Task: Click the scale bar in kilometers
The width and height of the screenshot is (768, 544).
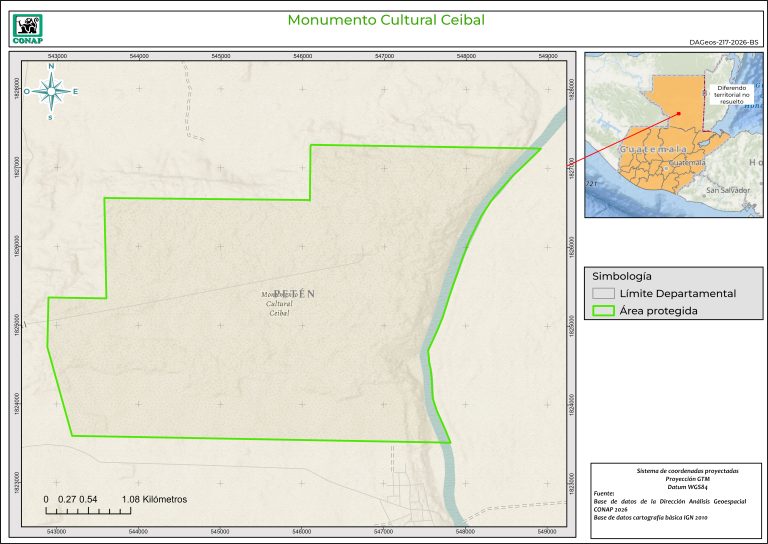Action: [90, 510]
